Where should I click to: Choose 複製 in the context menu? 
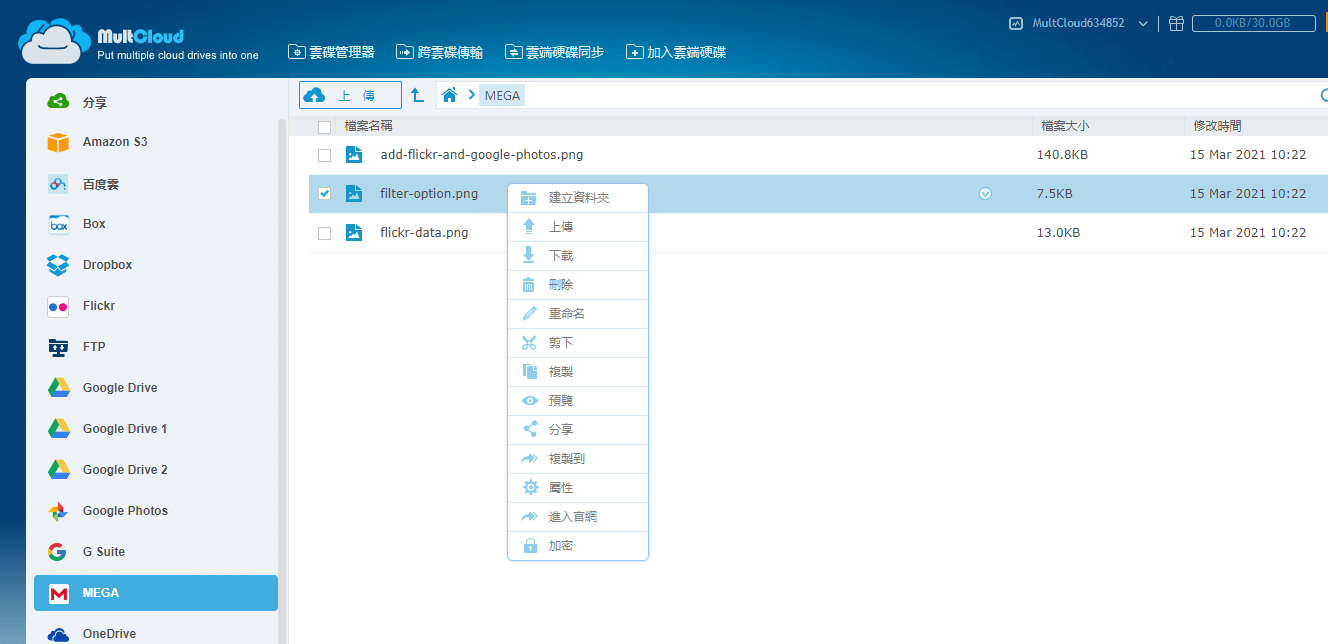point(578,372)
